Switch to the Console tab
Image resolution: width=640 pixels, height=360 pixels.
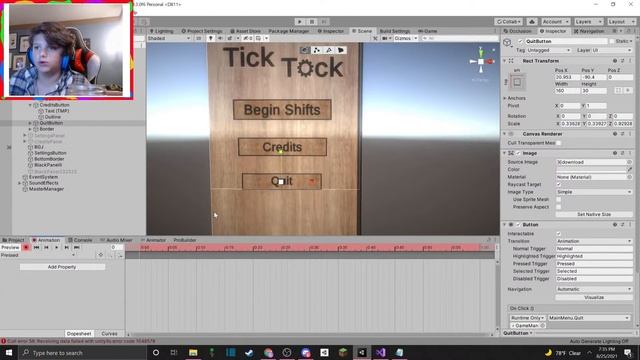click(80, 240)
